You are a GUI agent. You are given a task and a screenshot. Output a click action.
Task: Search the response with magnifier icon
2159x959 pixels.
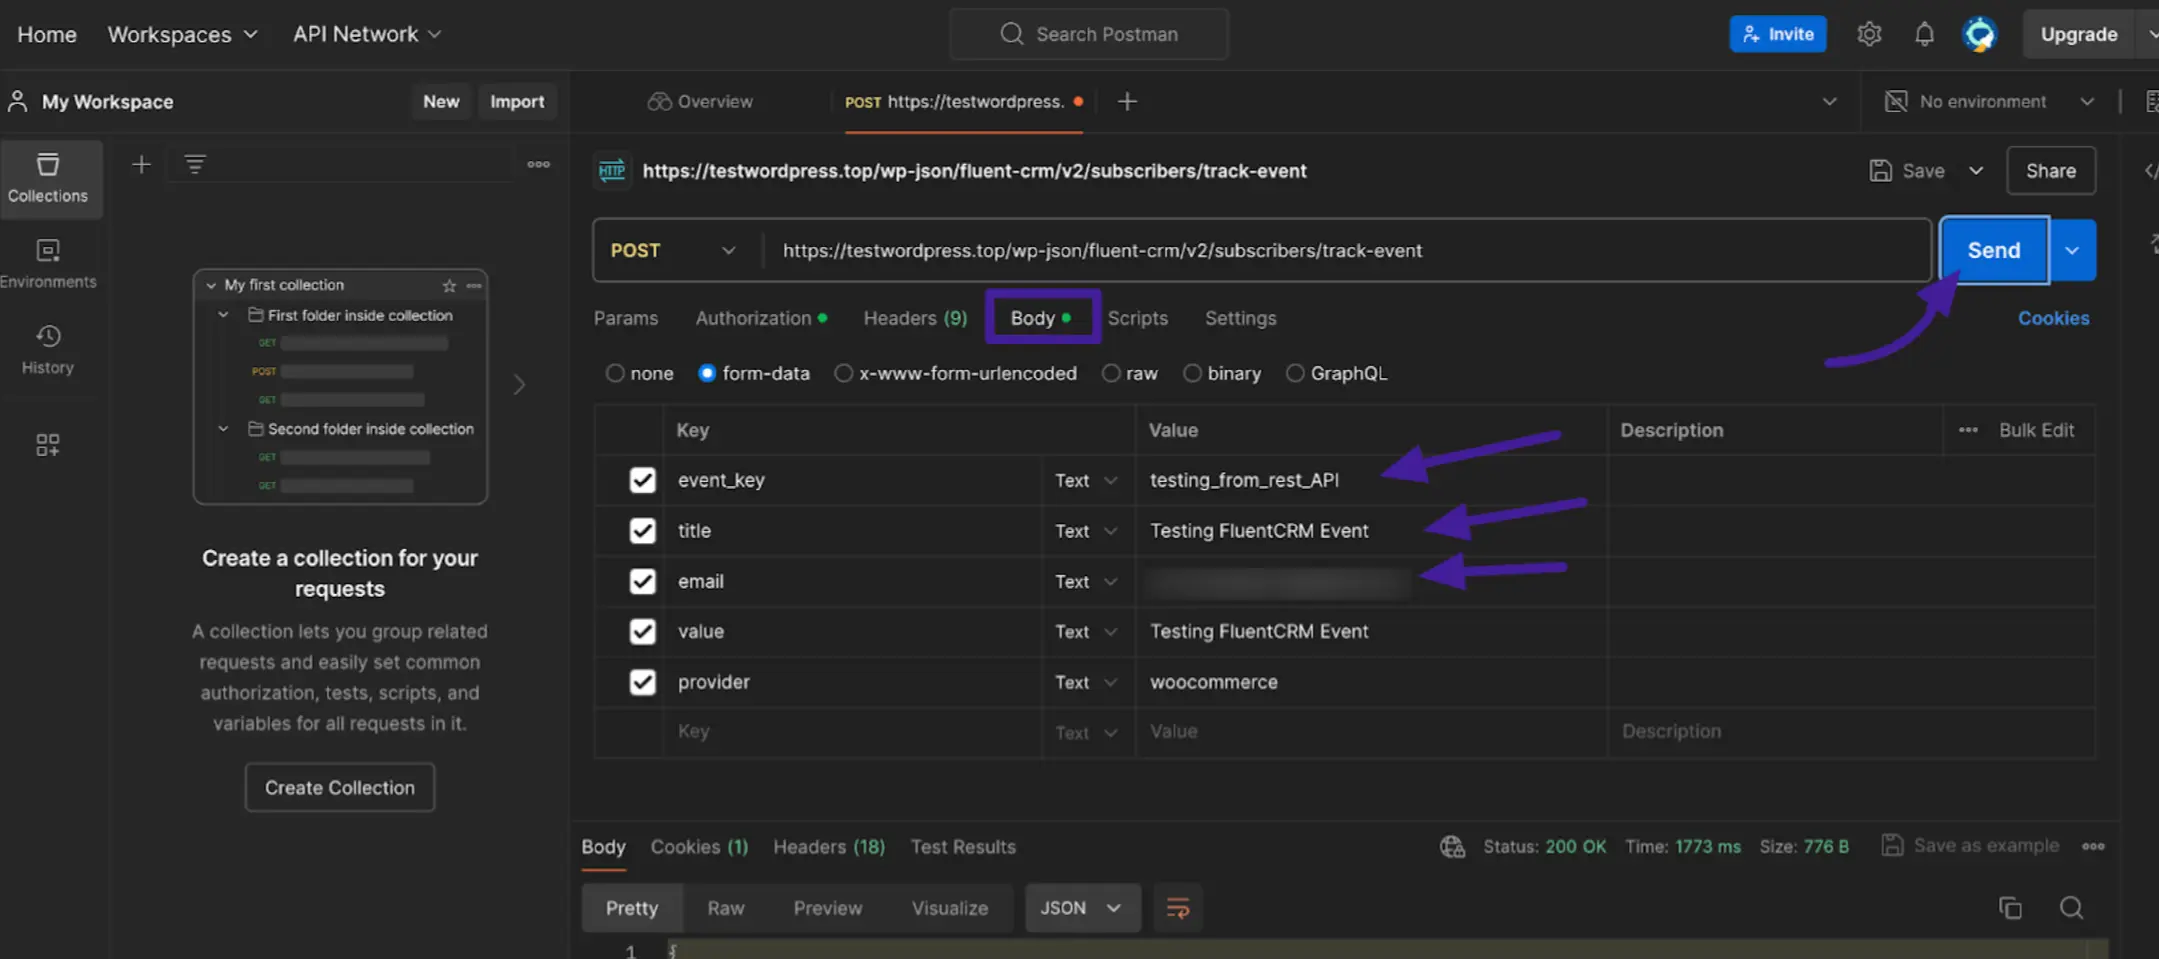tap(2071, 908)
